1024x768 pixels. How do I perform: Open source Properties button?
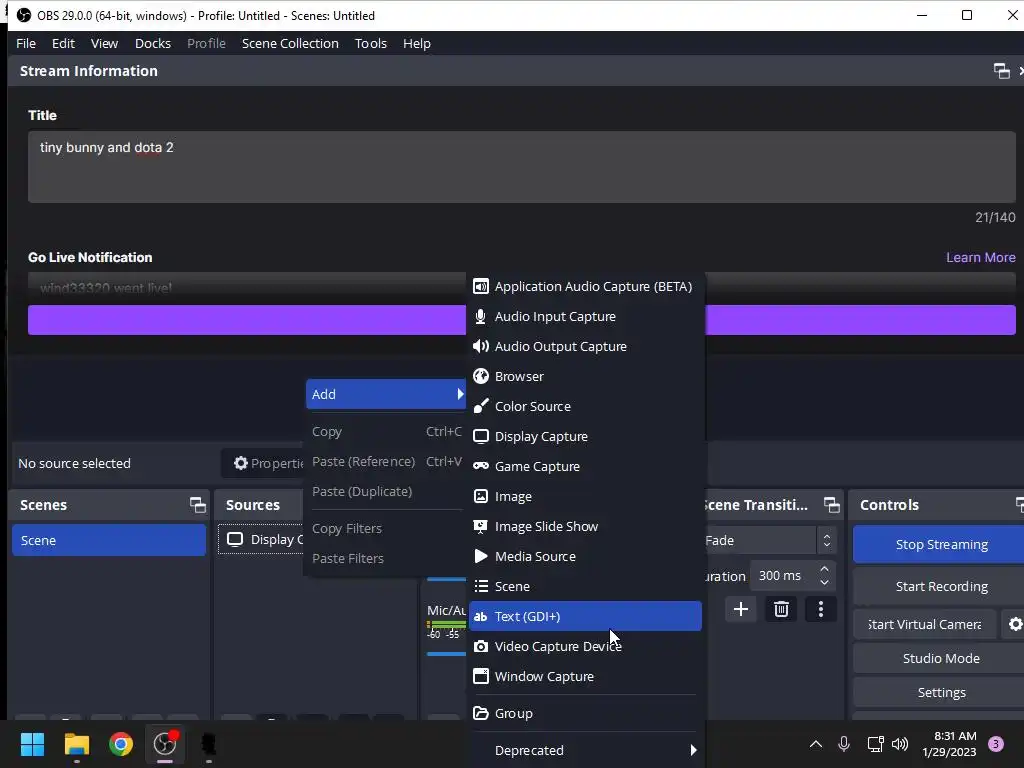pyautogui.click(x=264, y=463)
